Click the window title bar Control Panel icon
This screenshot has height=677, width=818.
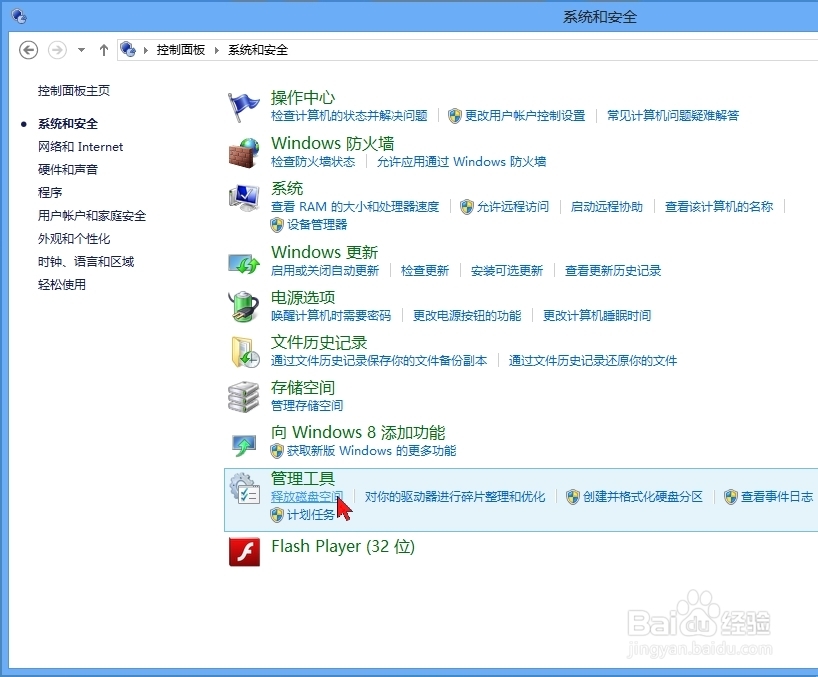[19, 16]
